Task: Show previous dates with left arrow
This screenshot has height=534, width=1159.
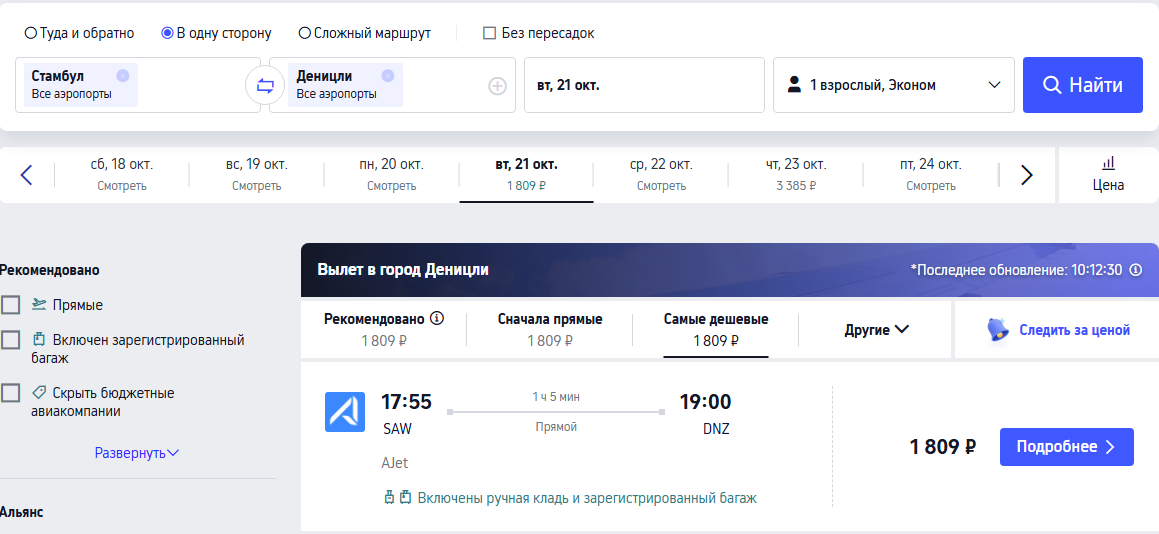Action: point(27,175)
